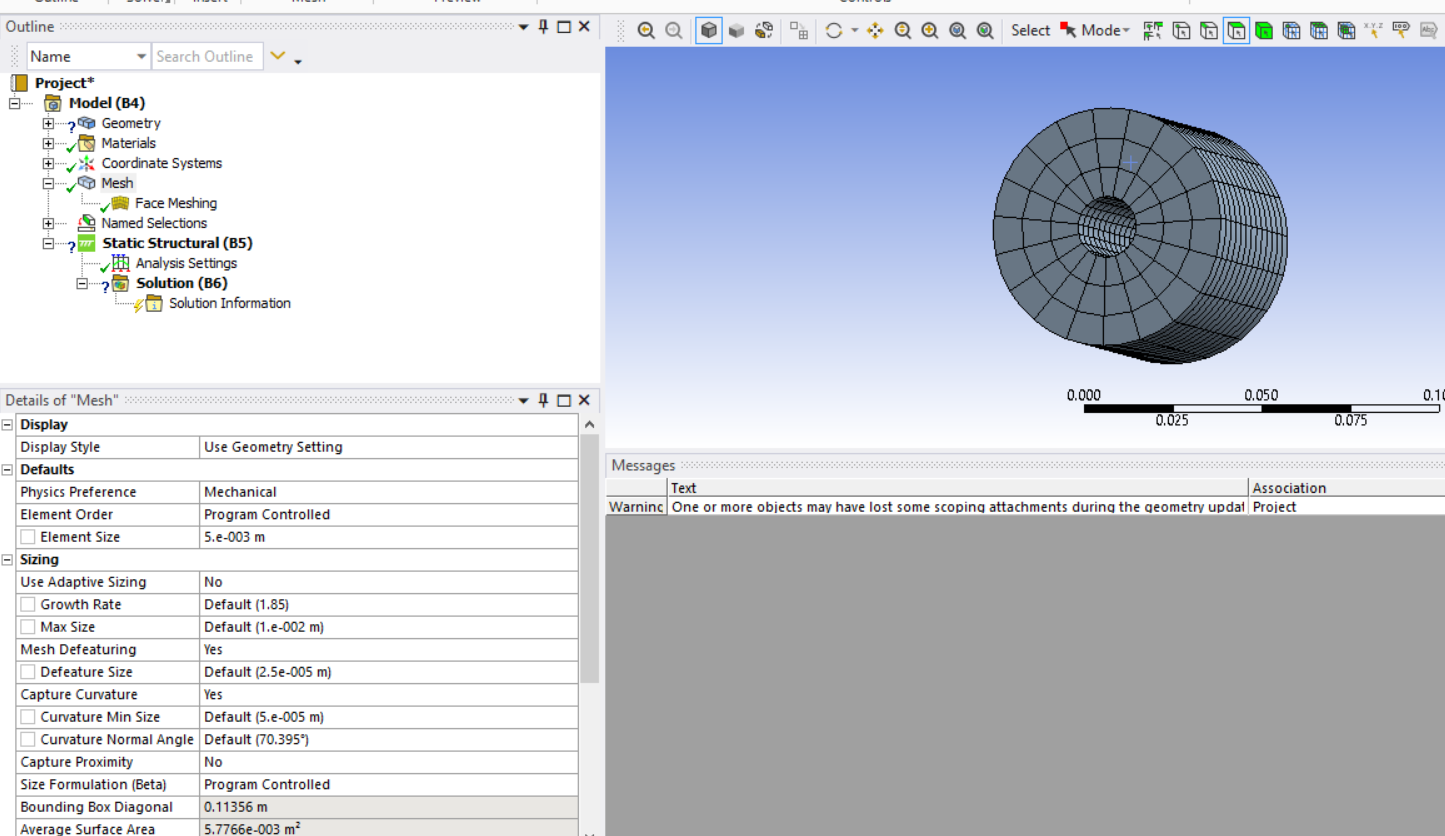1445x836 pixels.
Task: Open the Mode selection dropdown
Action: [1105, 30]
